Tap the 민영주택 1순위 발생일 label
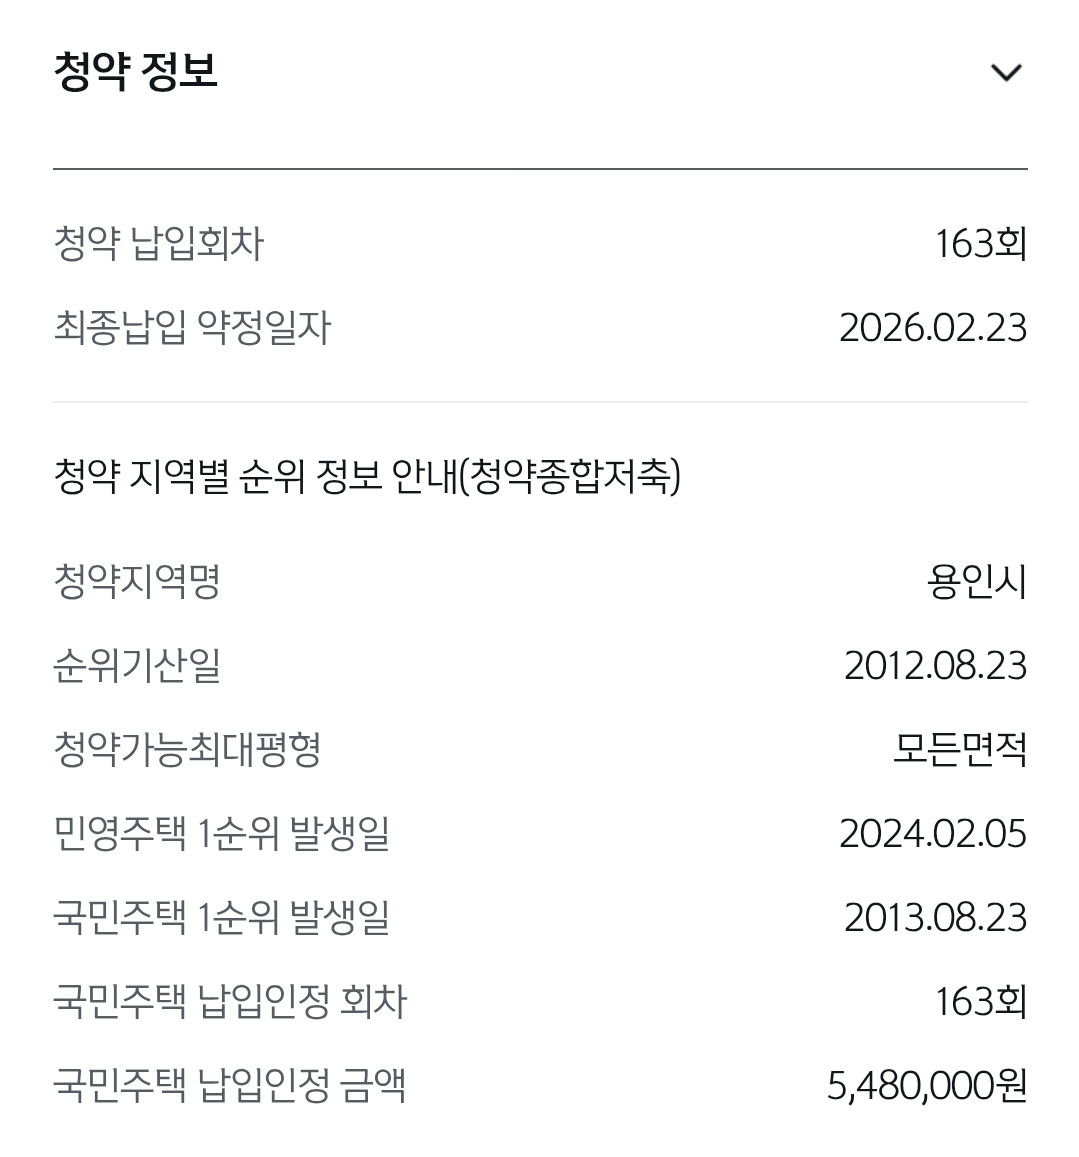 pos(221,833)
